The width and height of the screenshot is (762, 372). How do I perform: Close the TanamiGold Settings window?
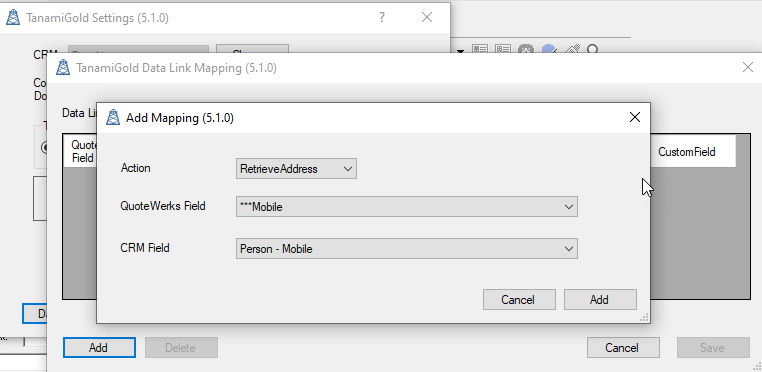pos(427,18)
